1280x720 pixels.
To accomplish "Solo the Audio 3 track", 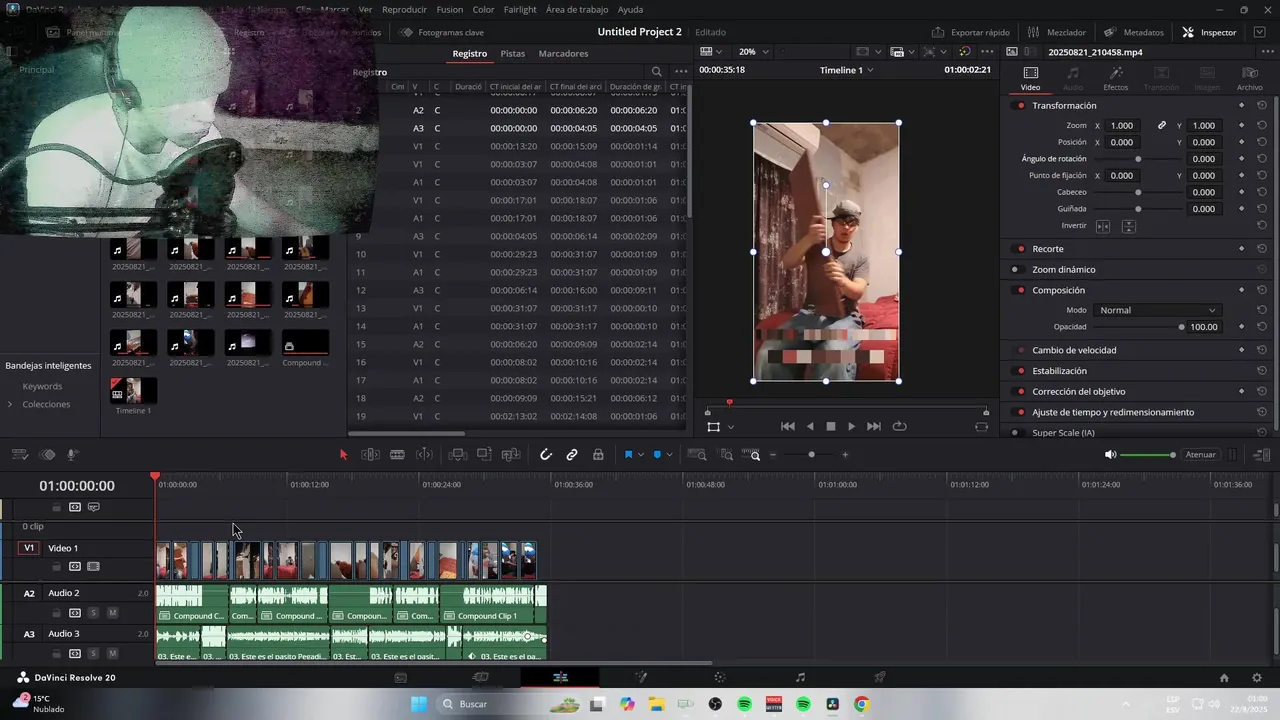I will [x=93, y=654].
